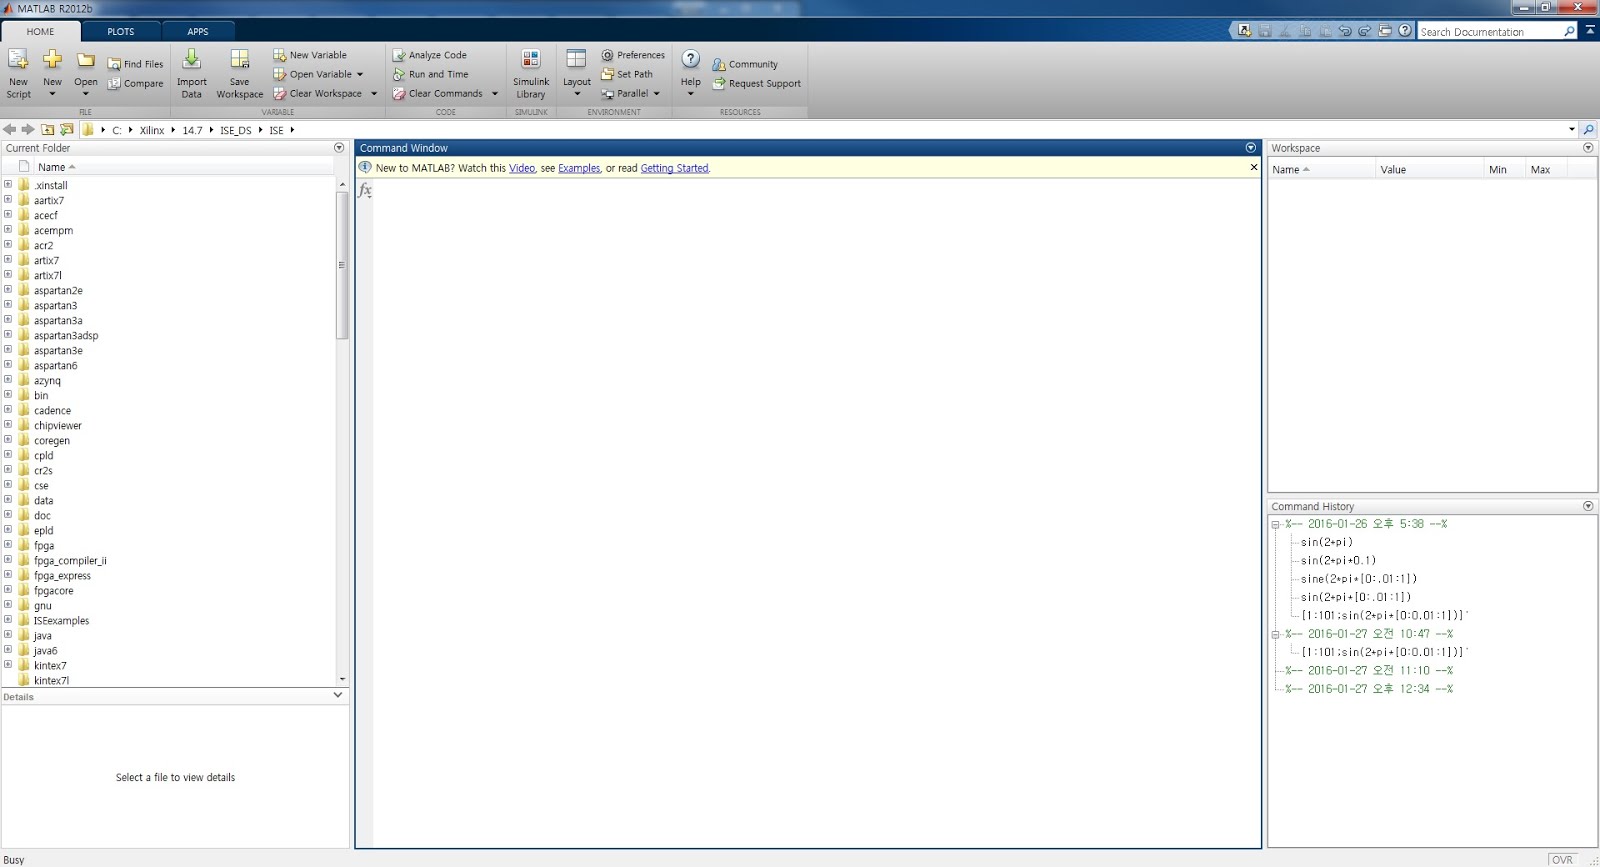Open the Parallel menu
The width and height of the screenshot is (1600, 867).
[631, 94]
